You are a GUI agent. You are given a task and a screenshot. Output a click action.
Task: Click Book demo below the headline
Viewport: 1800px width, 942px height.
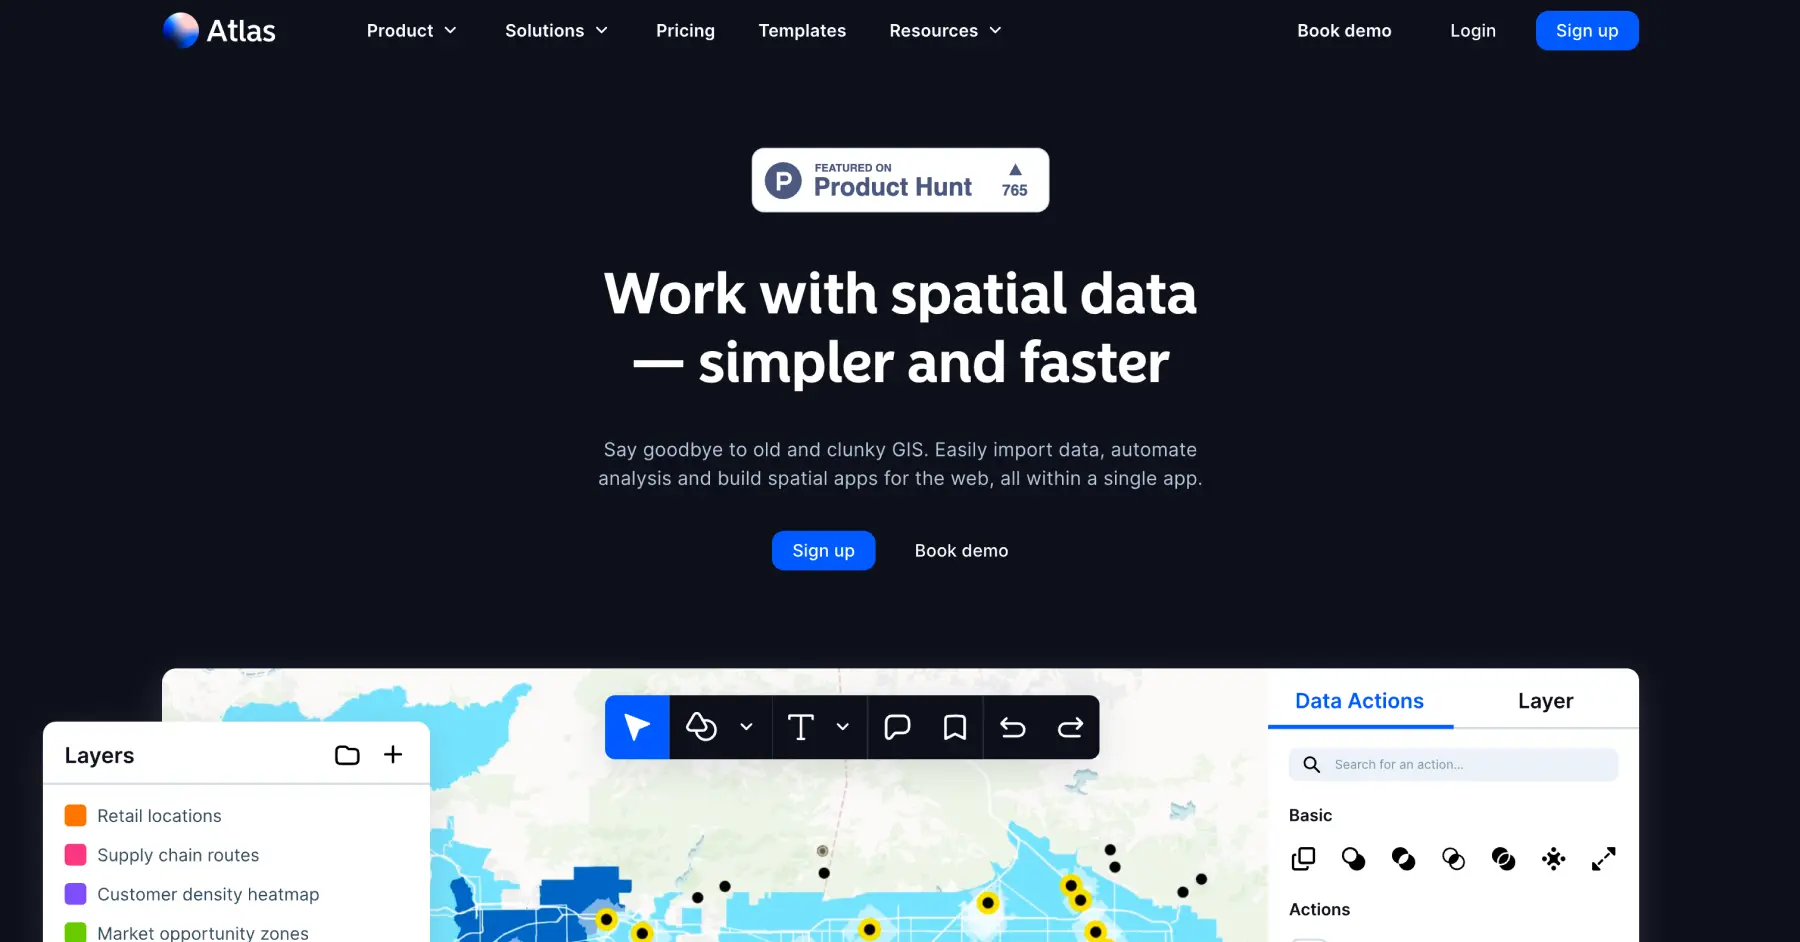pos(961,551)
